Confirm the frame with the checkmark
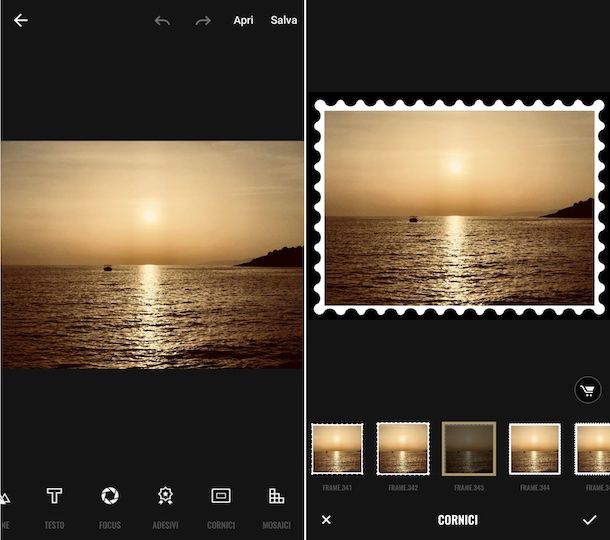Viewport: 610px width, 540px height. (589, 519)
